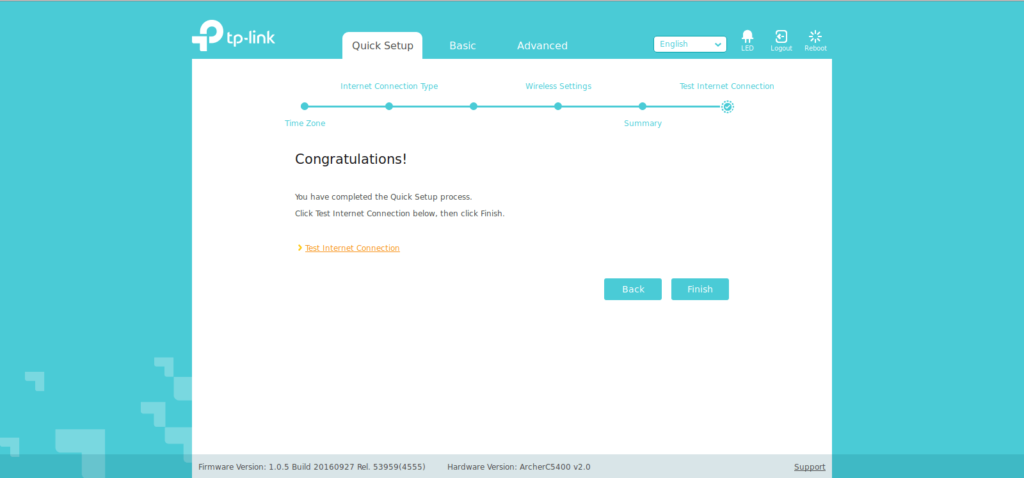Screen dimensions: 1024x478
Task: Click the yellow chevron before Test Internet Connection
Action: (299, 248)
